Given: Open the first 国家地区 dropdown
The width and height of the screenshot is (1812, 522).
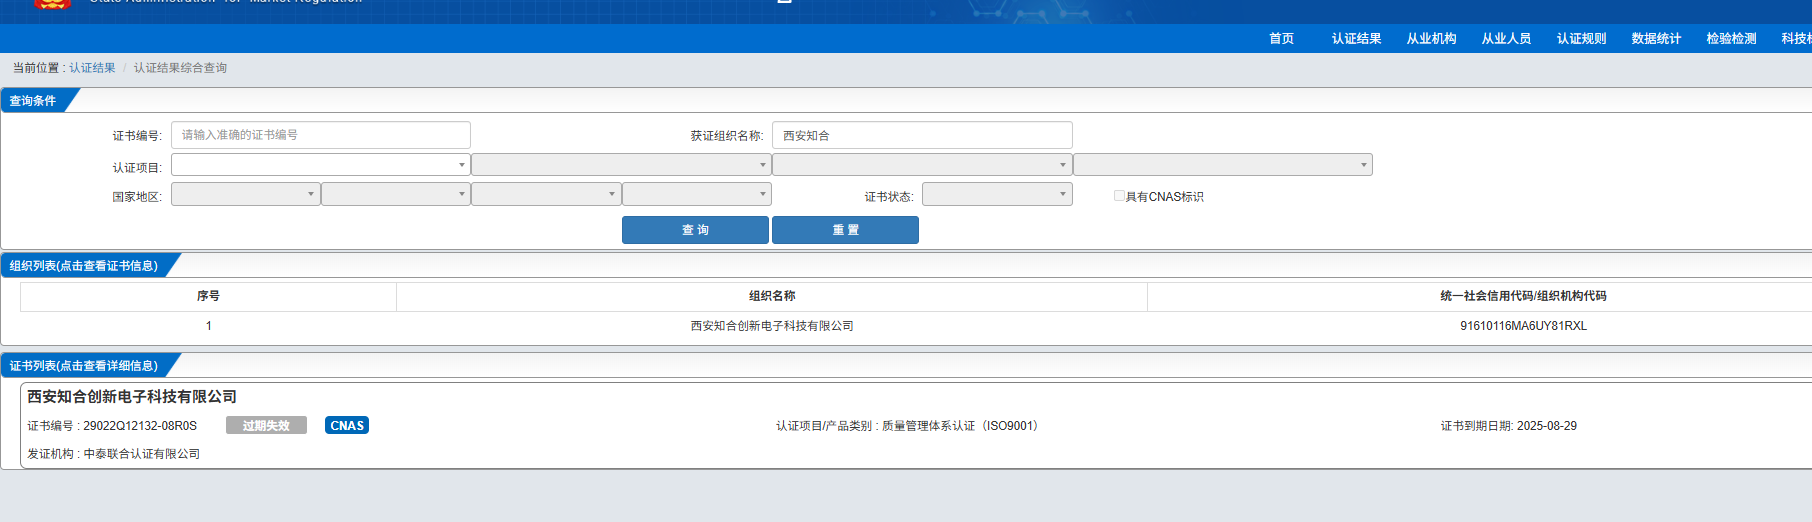Looking at the screenshot, I should pyautogui.click(x=246, y=194).
